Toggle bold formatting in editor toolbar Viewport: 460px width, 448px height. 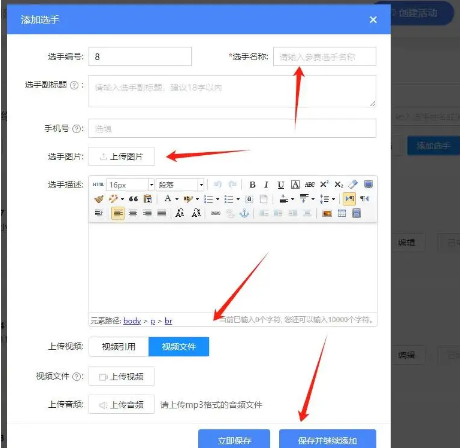click(252, 184)
